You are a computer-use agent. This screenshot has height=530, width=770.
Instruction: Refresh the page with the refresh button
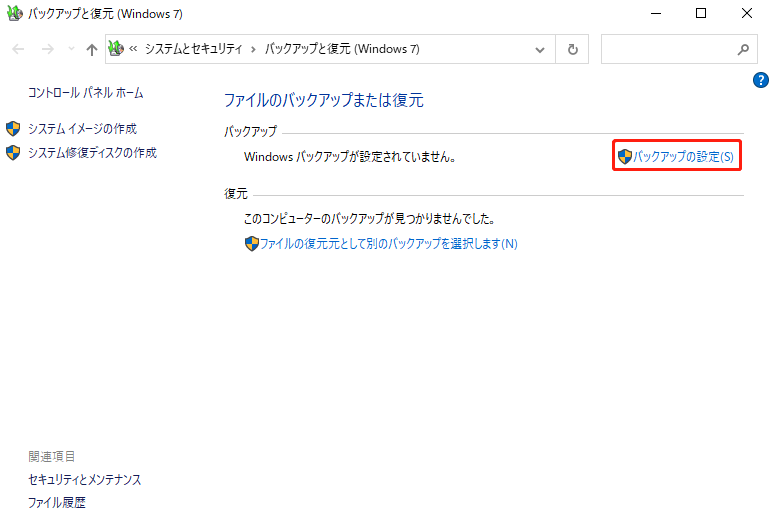(572, 49)
